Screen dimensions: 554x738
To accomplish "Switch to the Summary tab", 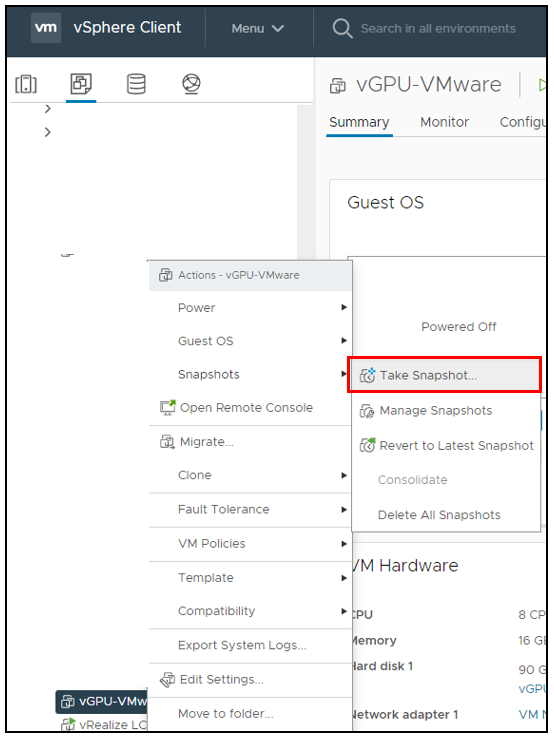I will point(359,122).
